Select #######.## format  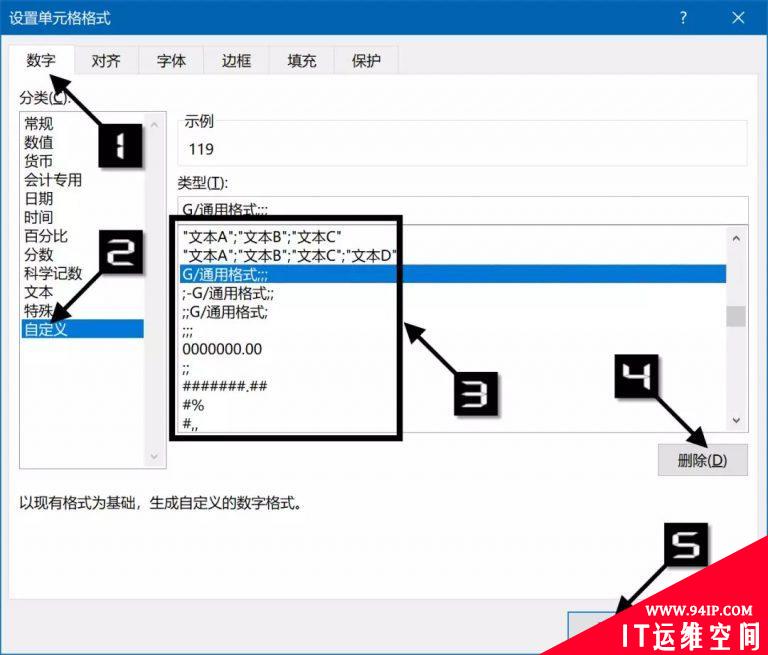coord(453,386)
